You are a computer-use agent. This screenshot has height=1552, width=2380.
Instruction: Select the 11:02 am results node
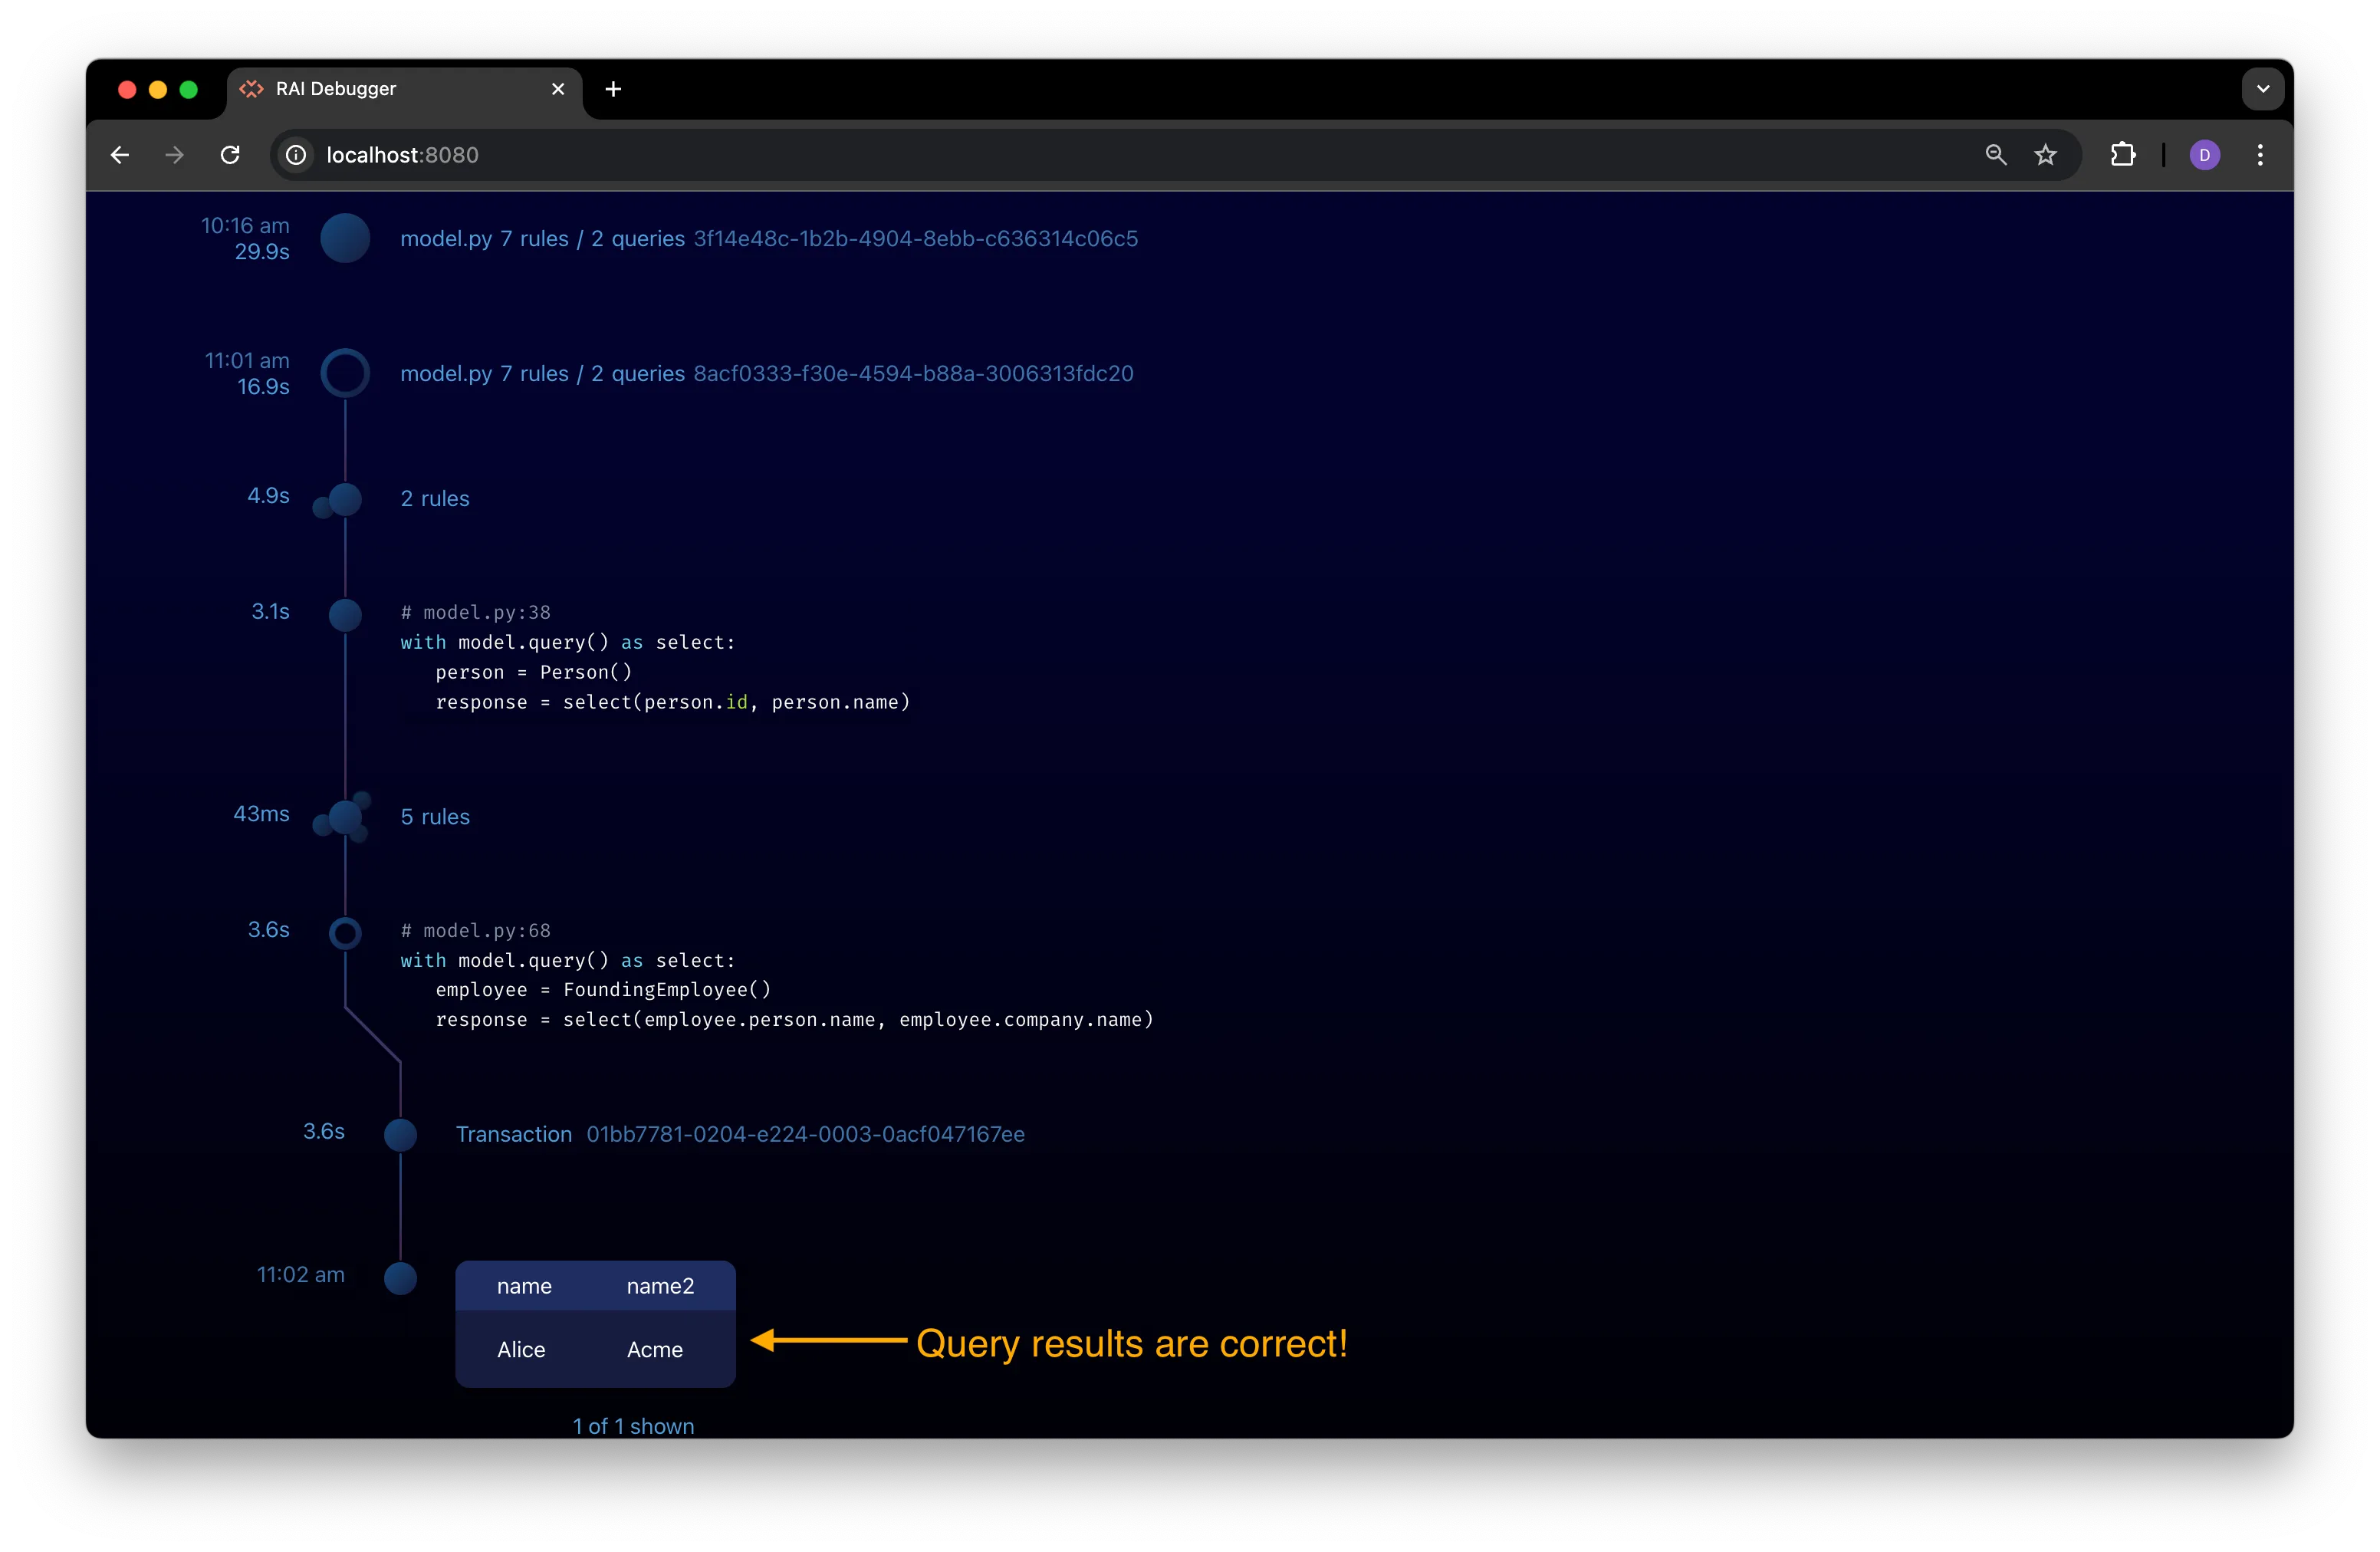tap(401, 1278)
